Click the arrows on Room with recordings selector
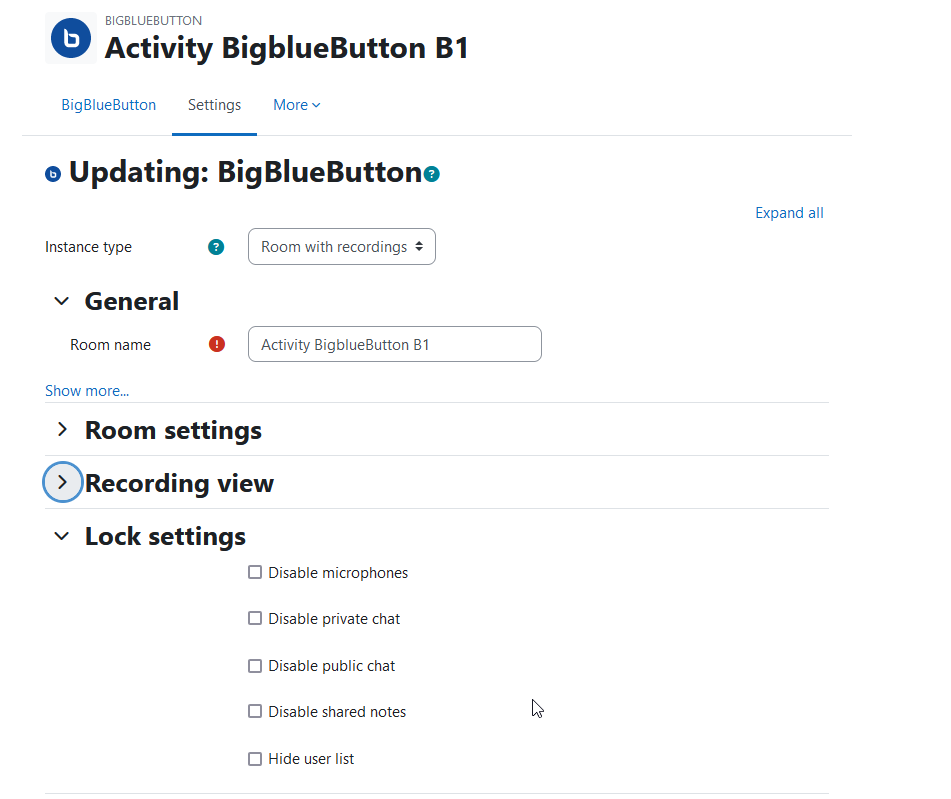Viewport: 951px width, 799px height. click(419, 246)
